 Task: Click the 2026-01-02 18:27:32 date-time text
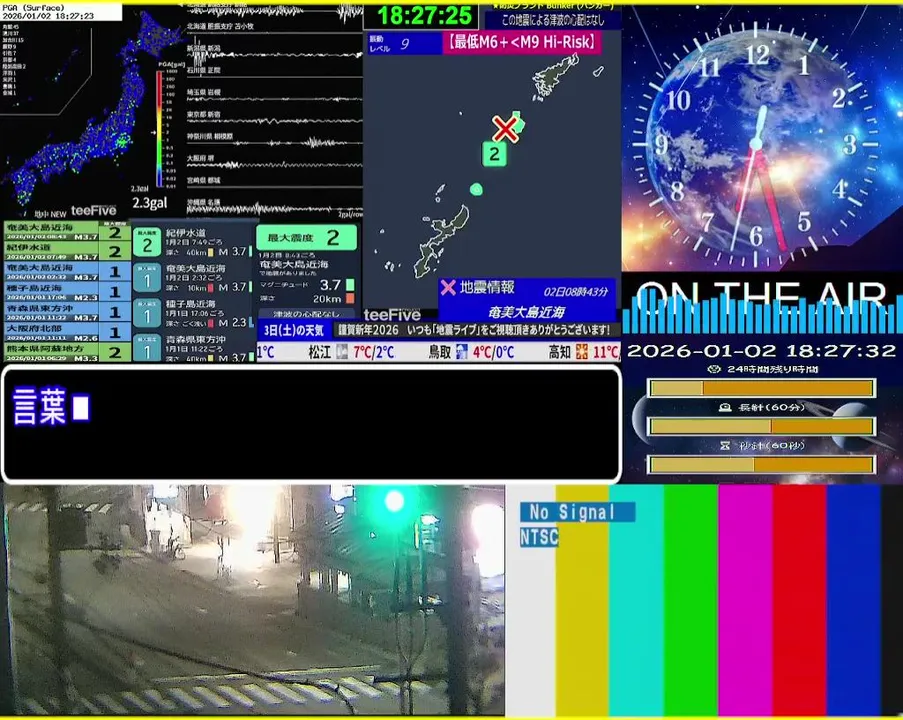click(x=762, y=351)
